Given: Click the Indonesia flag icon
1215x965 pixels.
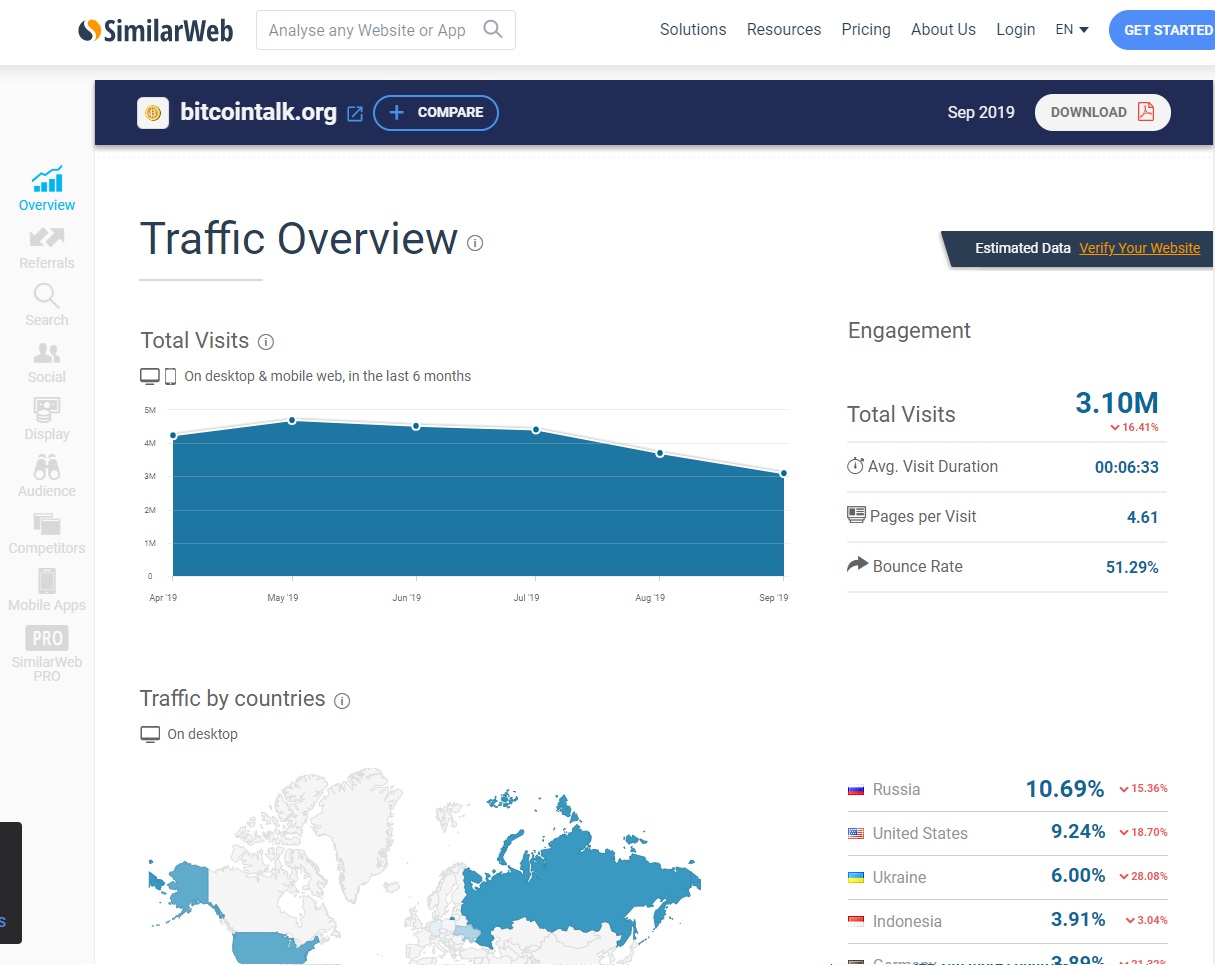Looking at the screenshot, I should (x=856, y=922).
